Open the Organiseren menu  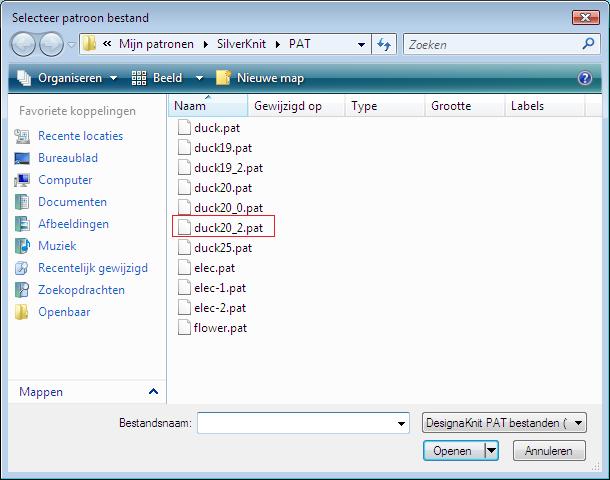coord(68,78)
